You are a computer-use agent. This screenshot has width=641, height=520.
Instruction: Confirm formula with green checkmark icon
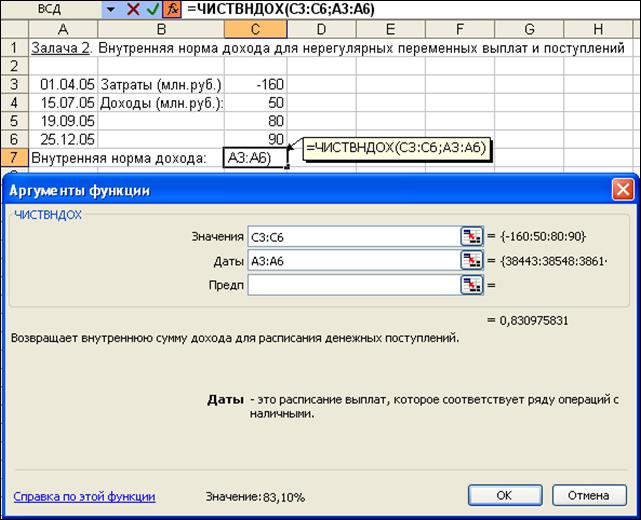tap(152, 9)
